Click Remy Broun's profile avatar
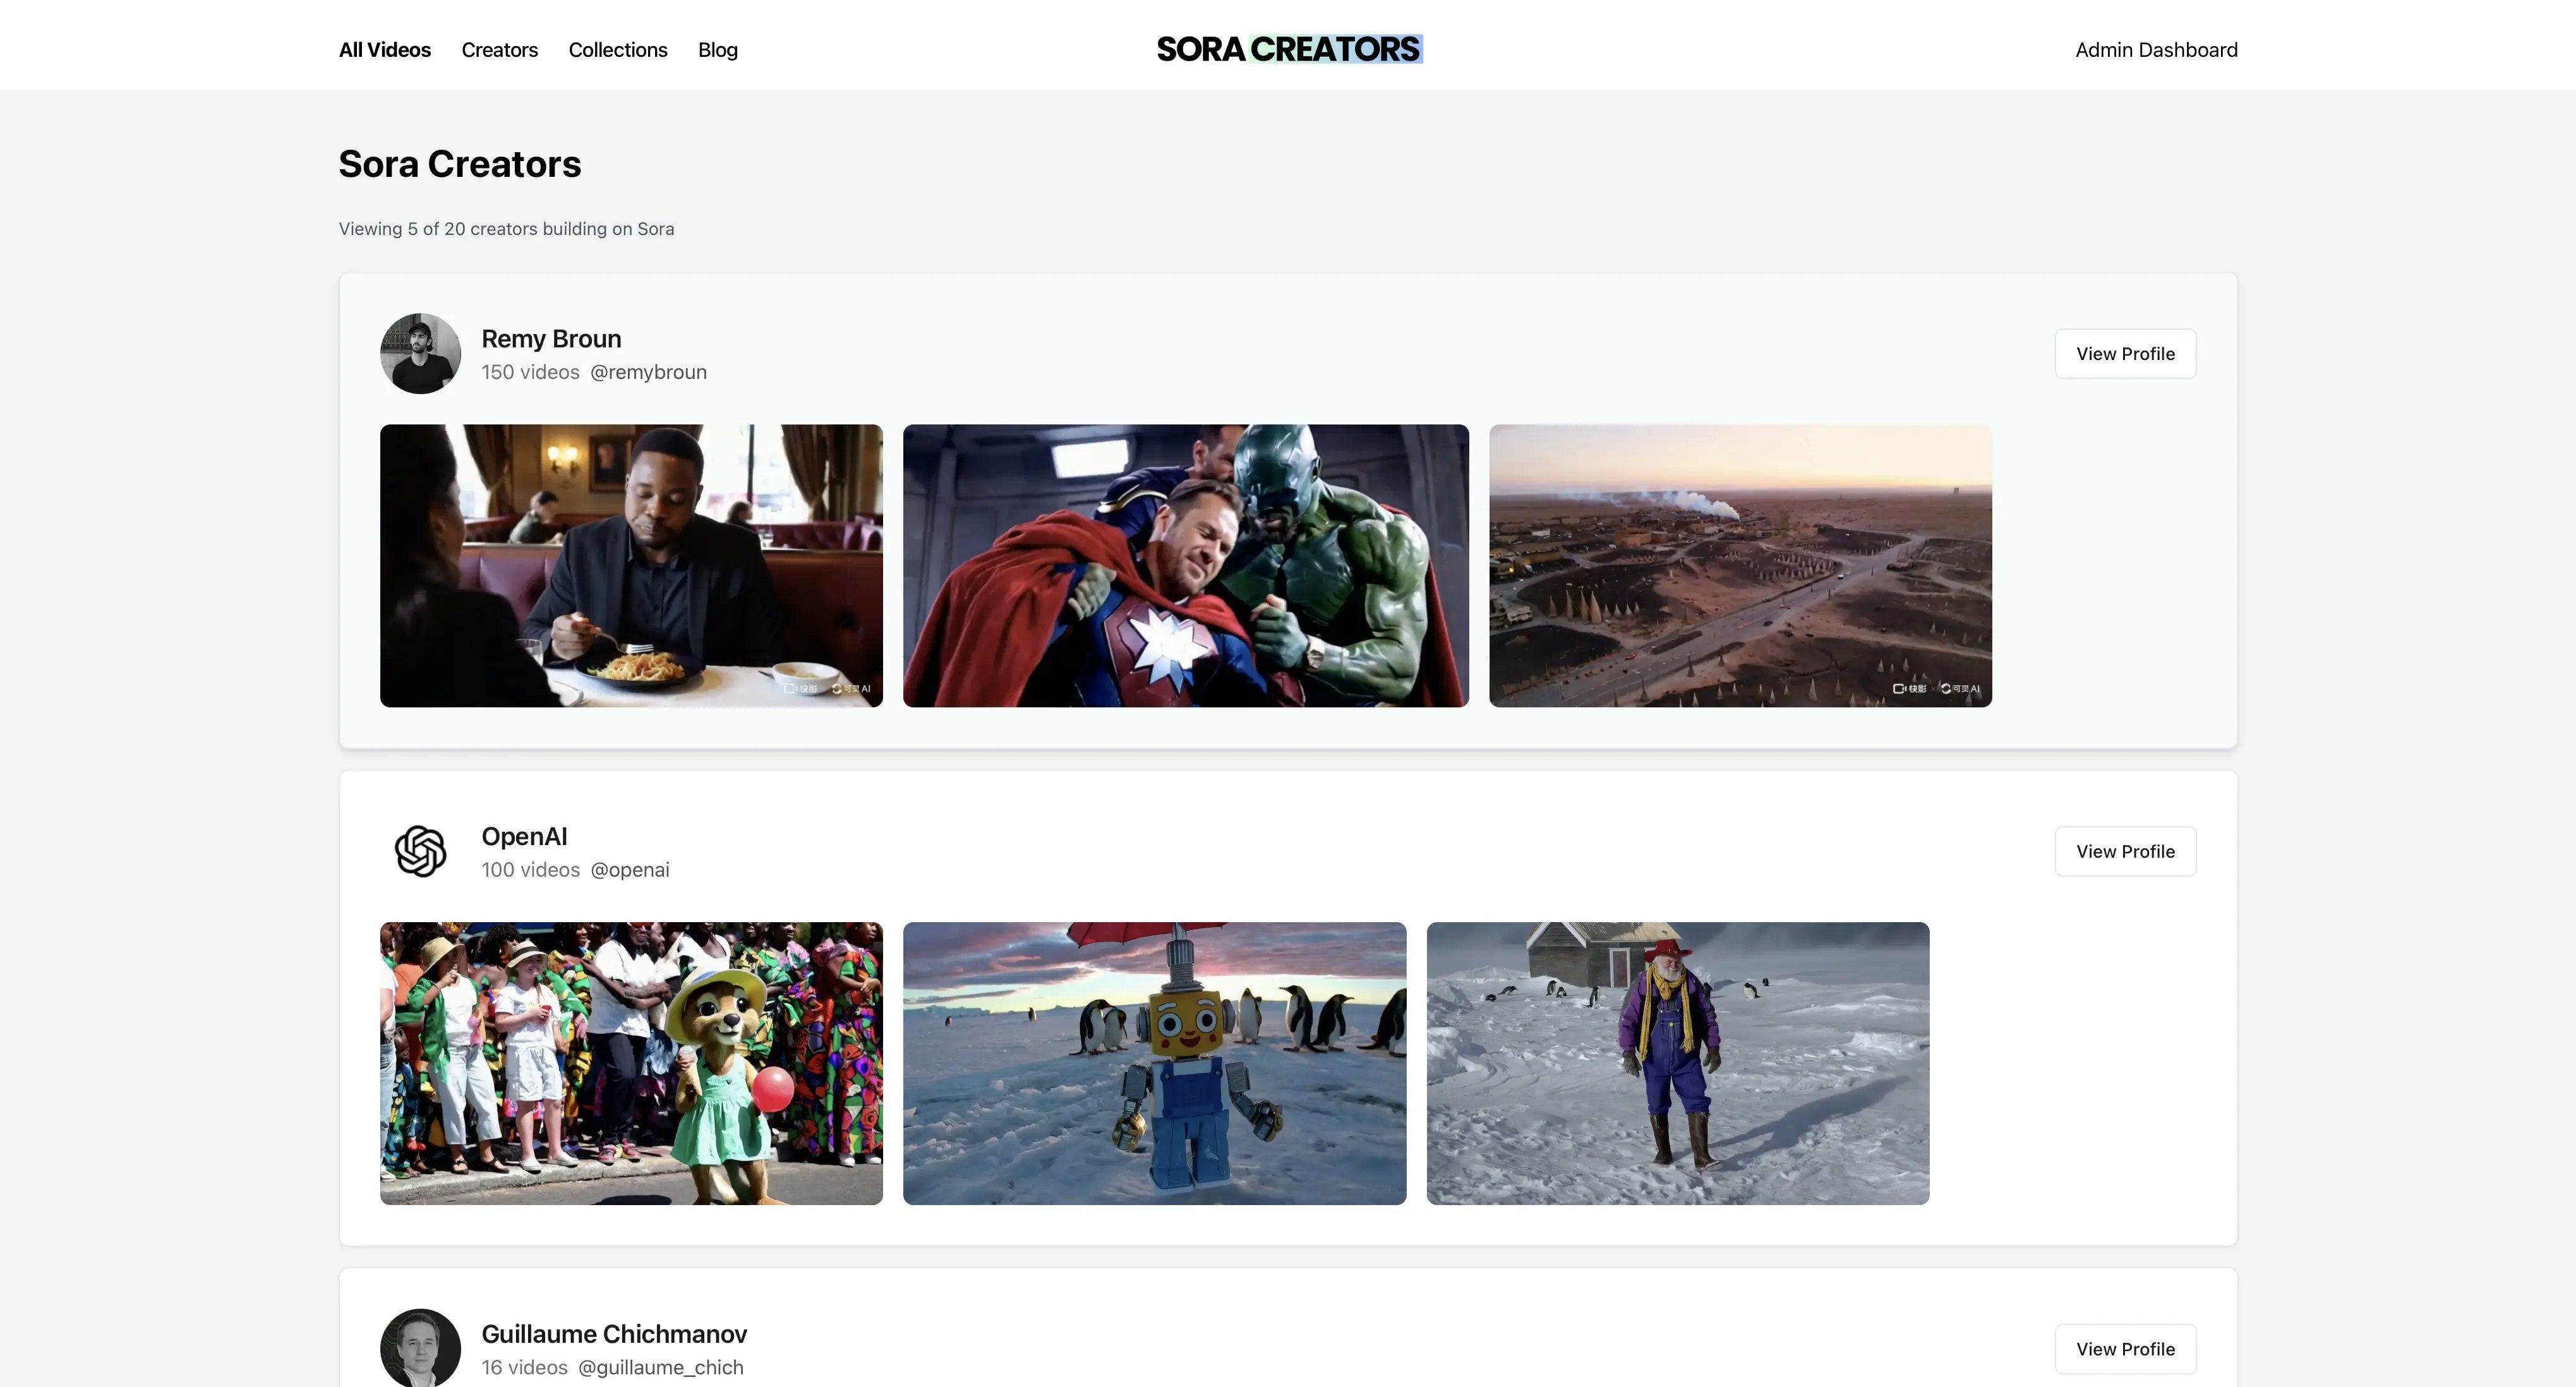 [x=420, y=353]
